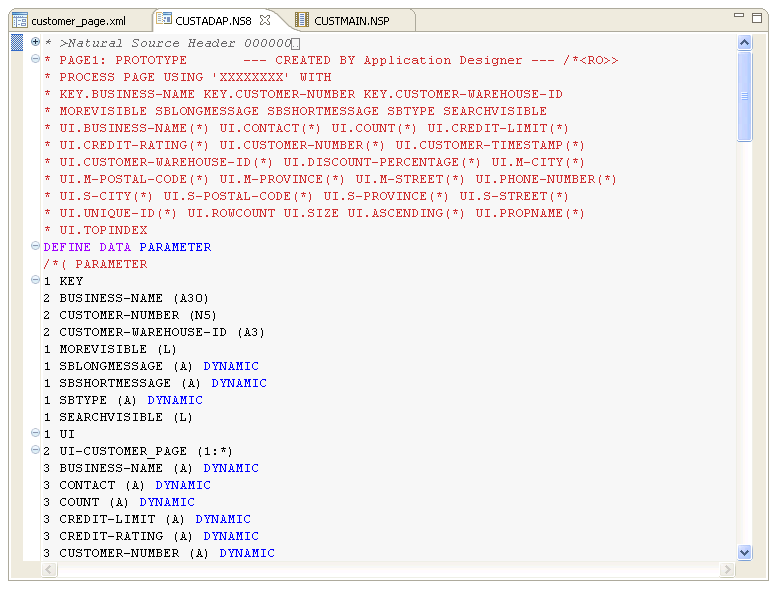Fold the 2 UI-CUSTOMER_PAGE group

point(36,451)
